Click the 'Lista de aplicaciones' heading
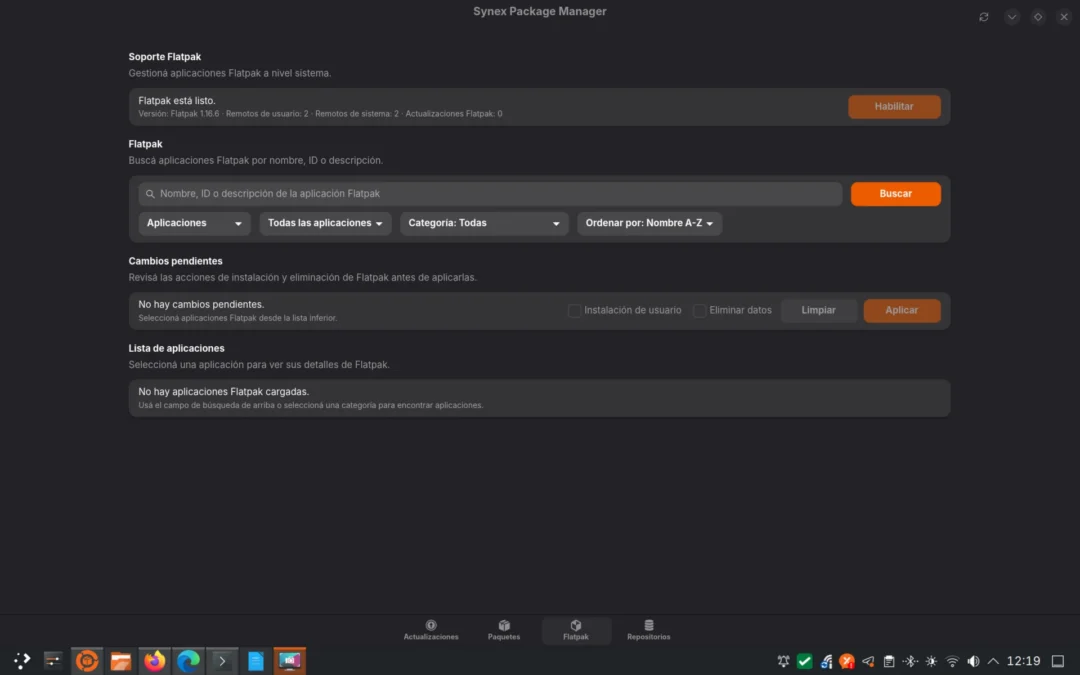The height and width of the screenshot is (675, 1080). 176,349
